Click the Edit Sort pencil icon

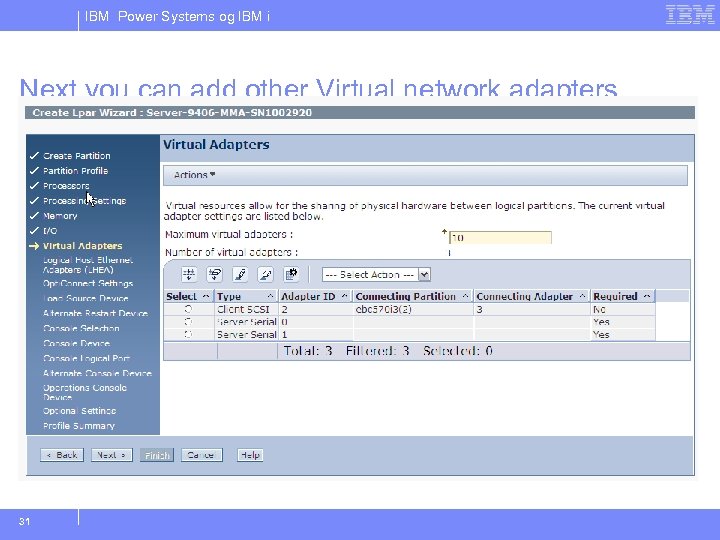[x=240, y=274]
